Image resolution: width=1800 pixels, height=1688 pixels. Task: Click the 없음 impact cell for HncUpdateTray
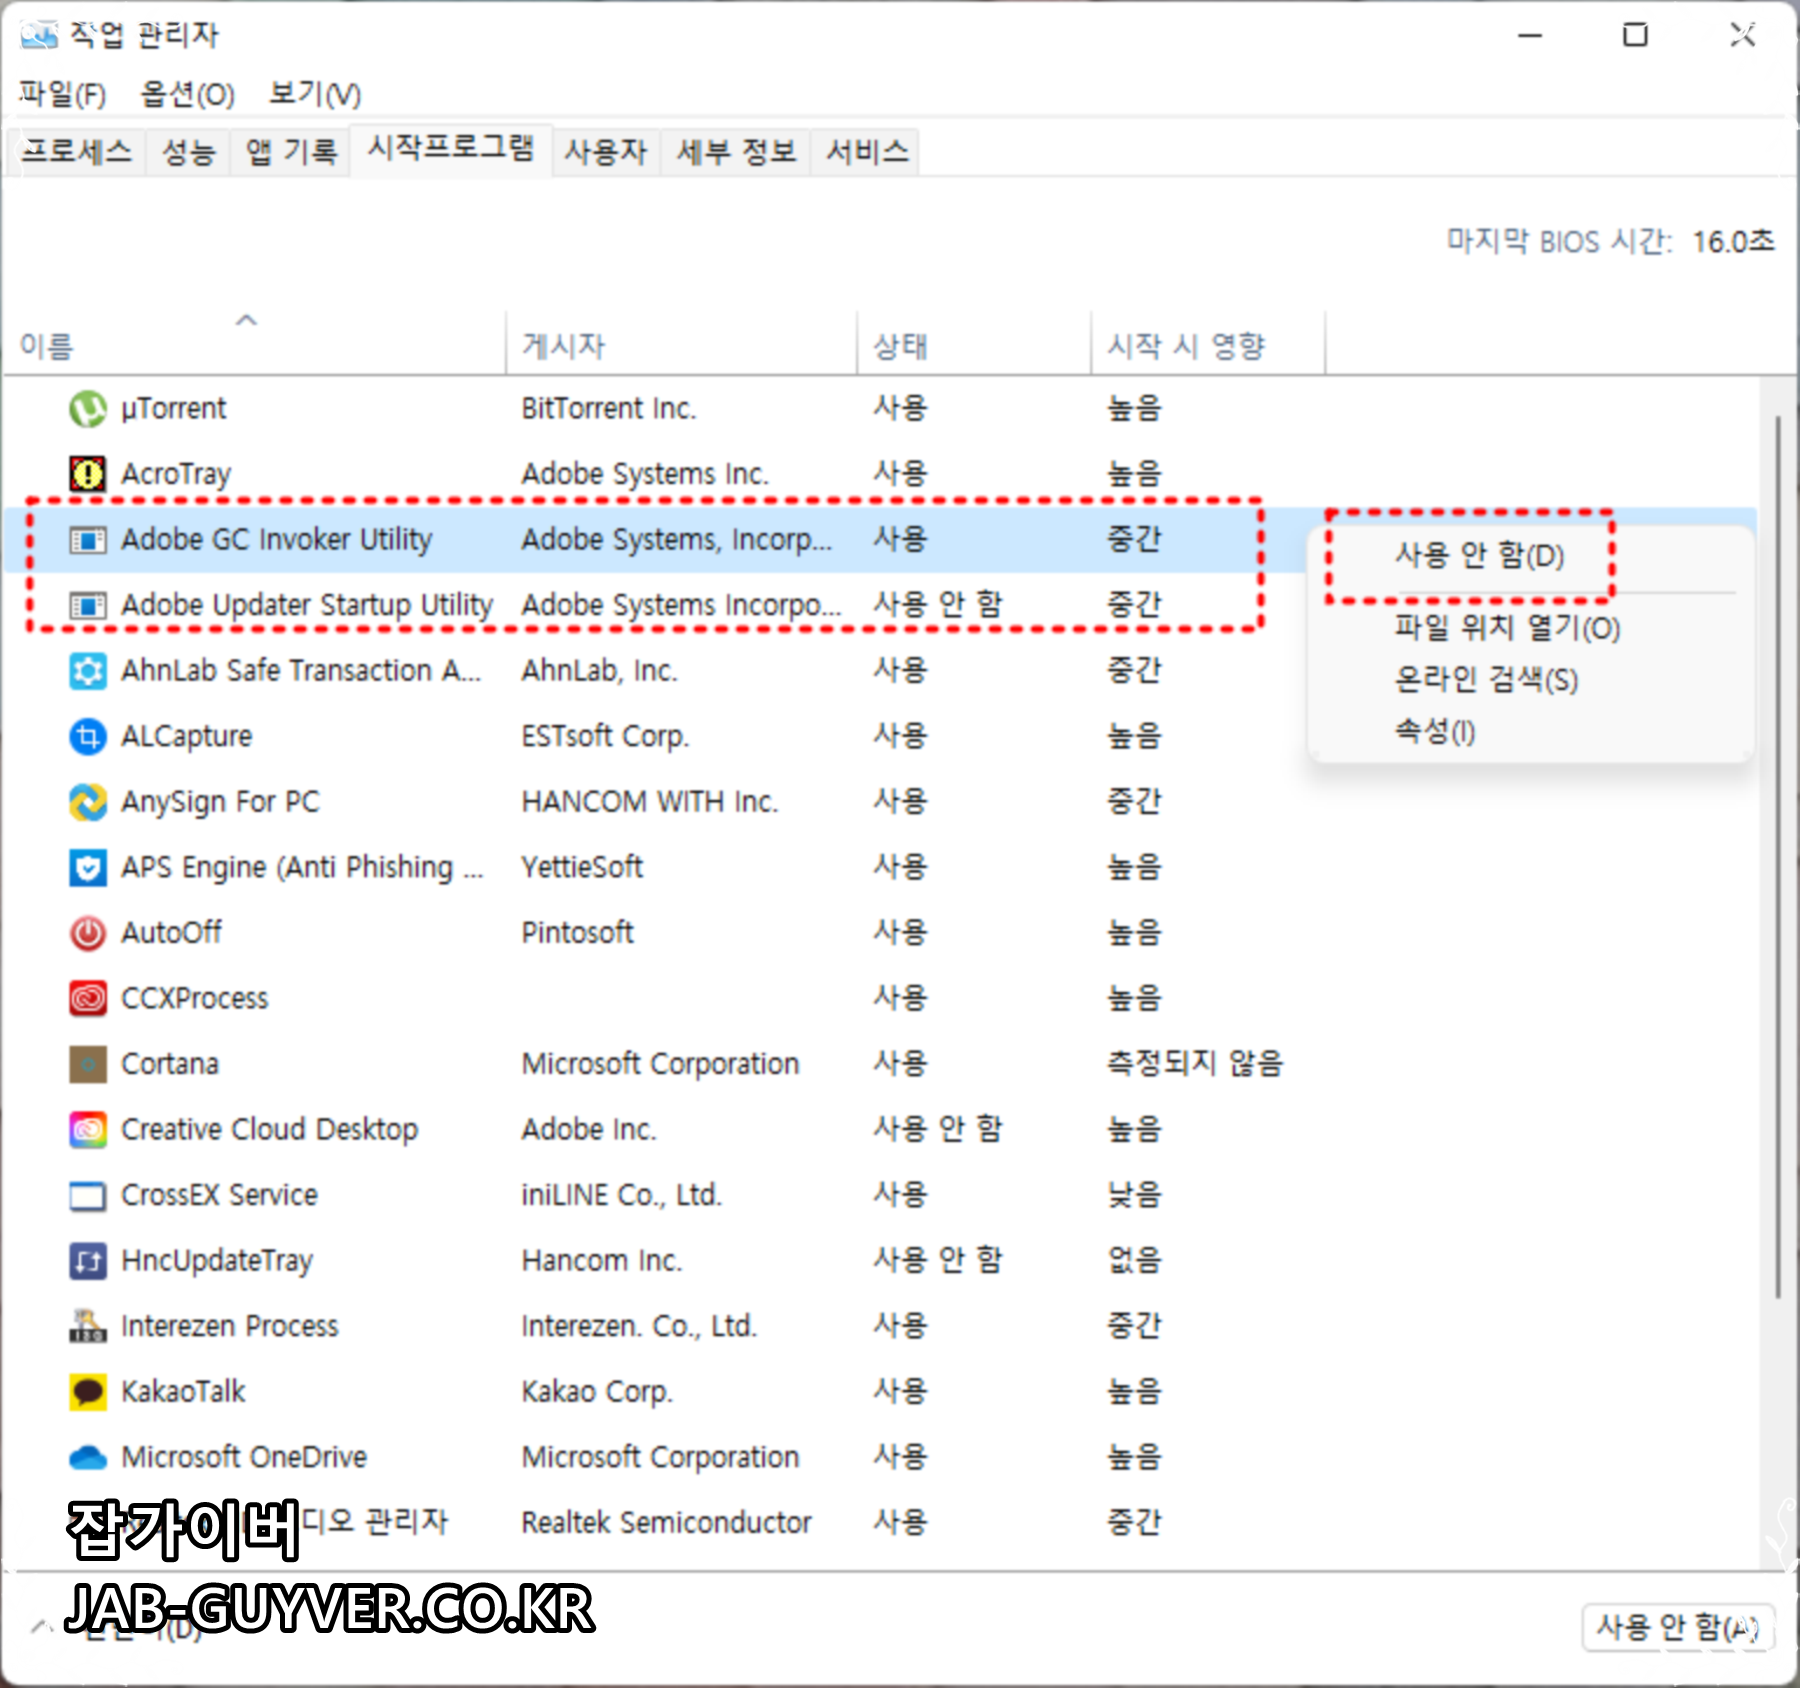click(x=1134, y=1261)
